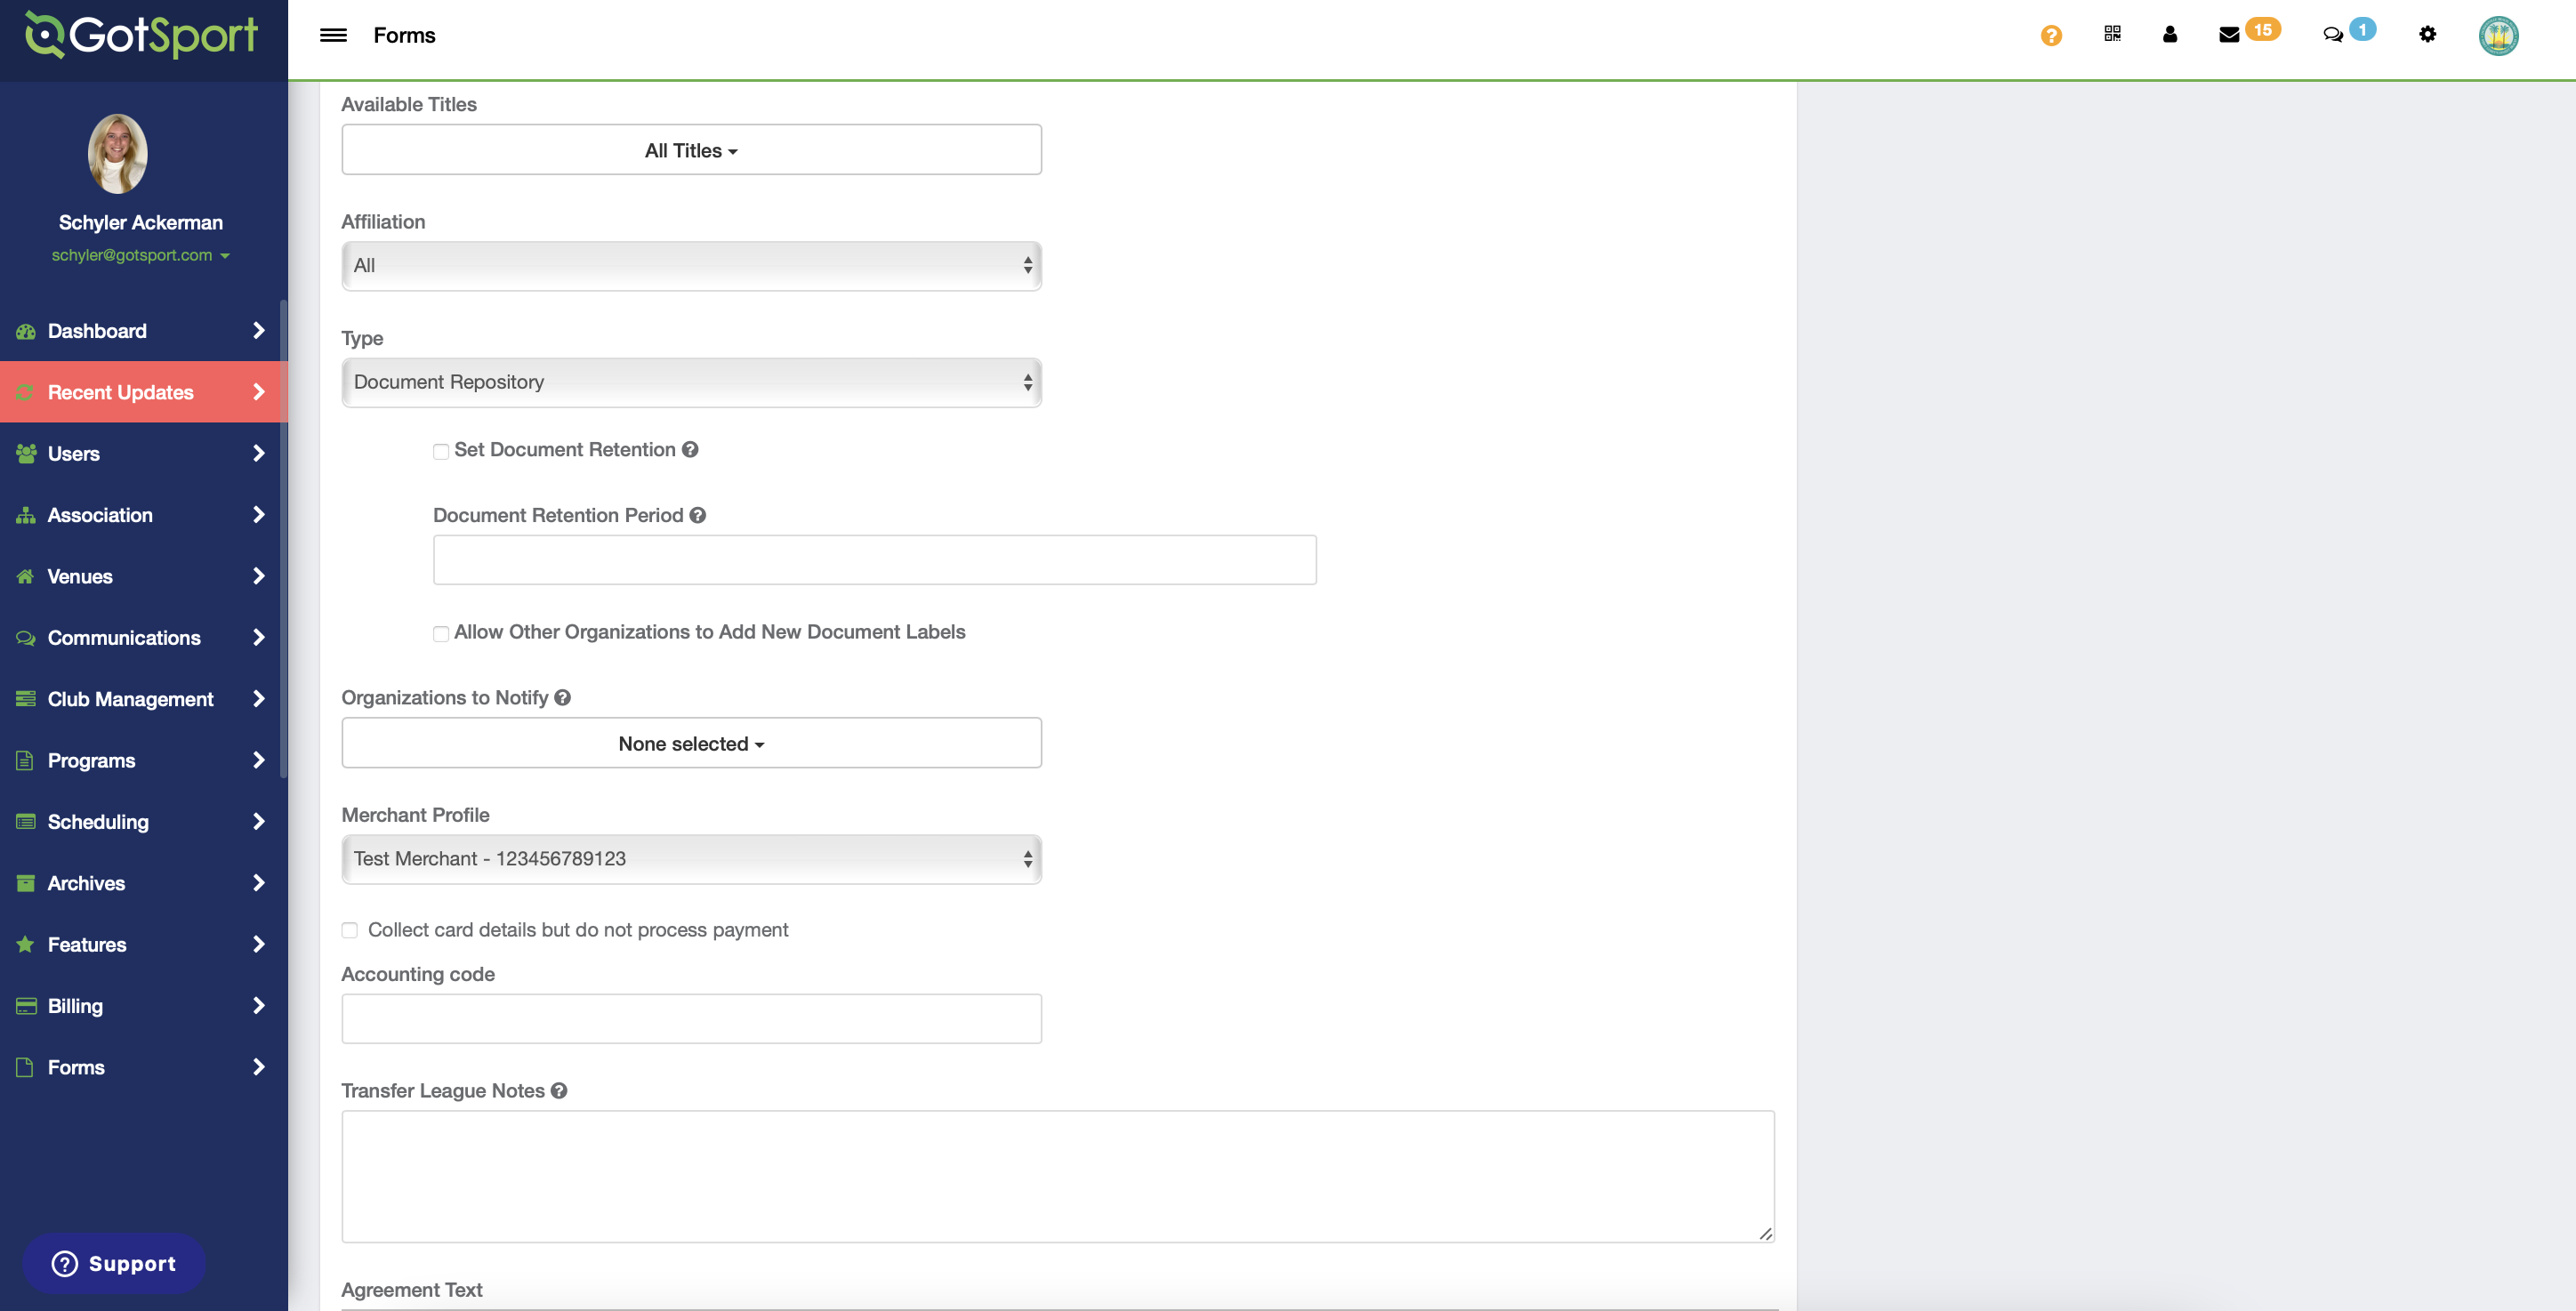Screen dimensions: 2576x1311
Task: Click the user profile silhouette icon
Action: [x=2169, y=34]
